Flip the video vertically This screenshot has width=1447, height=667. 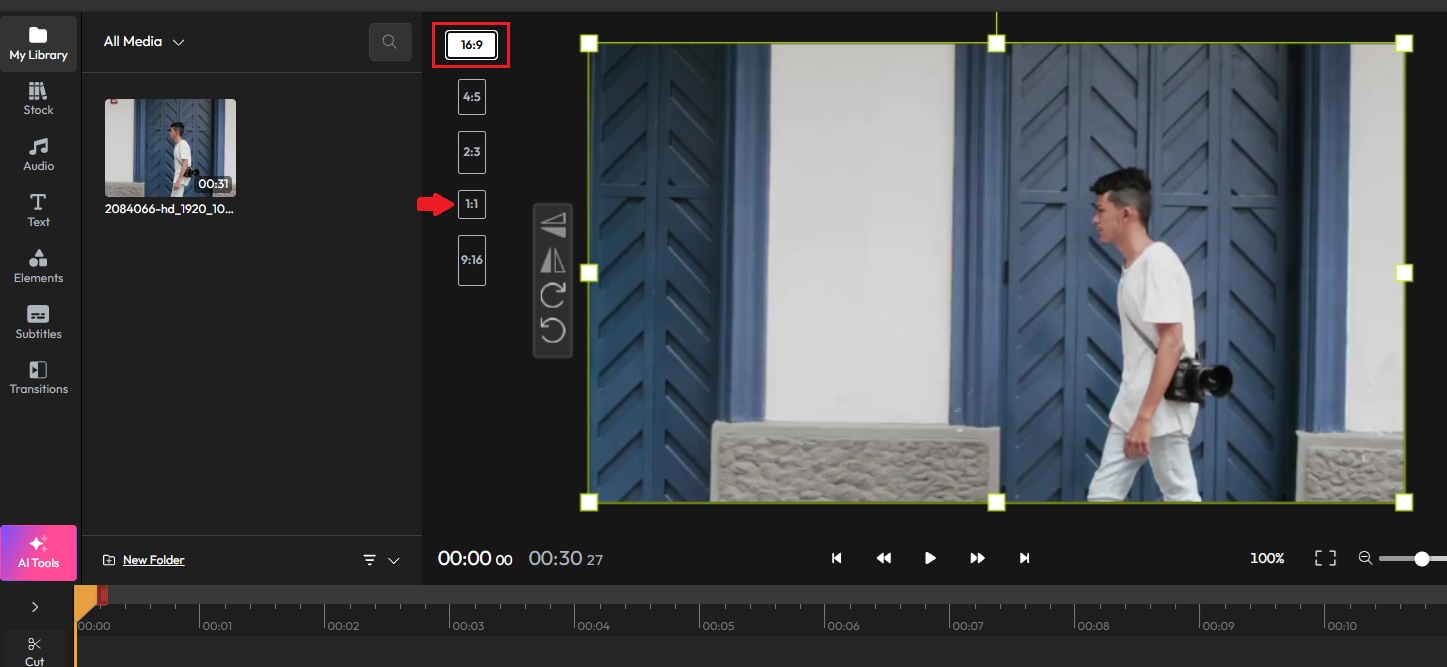[553, 224]
